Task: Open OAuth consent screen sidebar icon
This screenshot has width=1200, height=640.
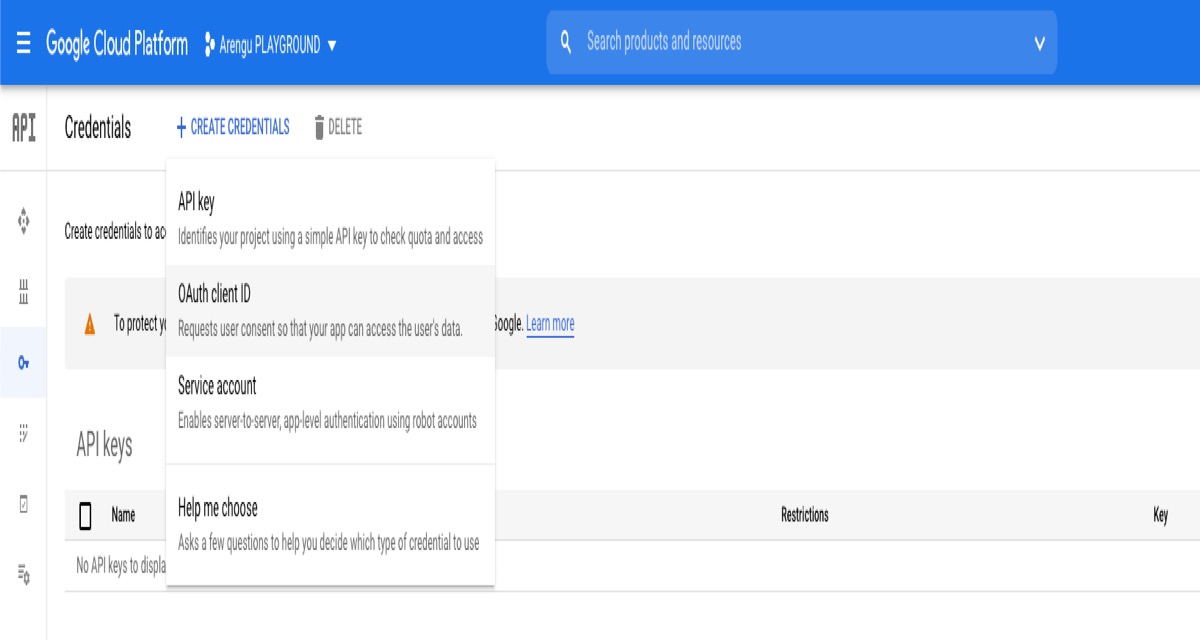Action: [24, 433]
